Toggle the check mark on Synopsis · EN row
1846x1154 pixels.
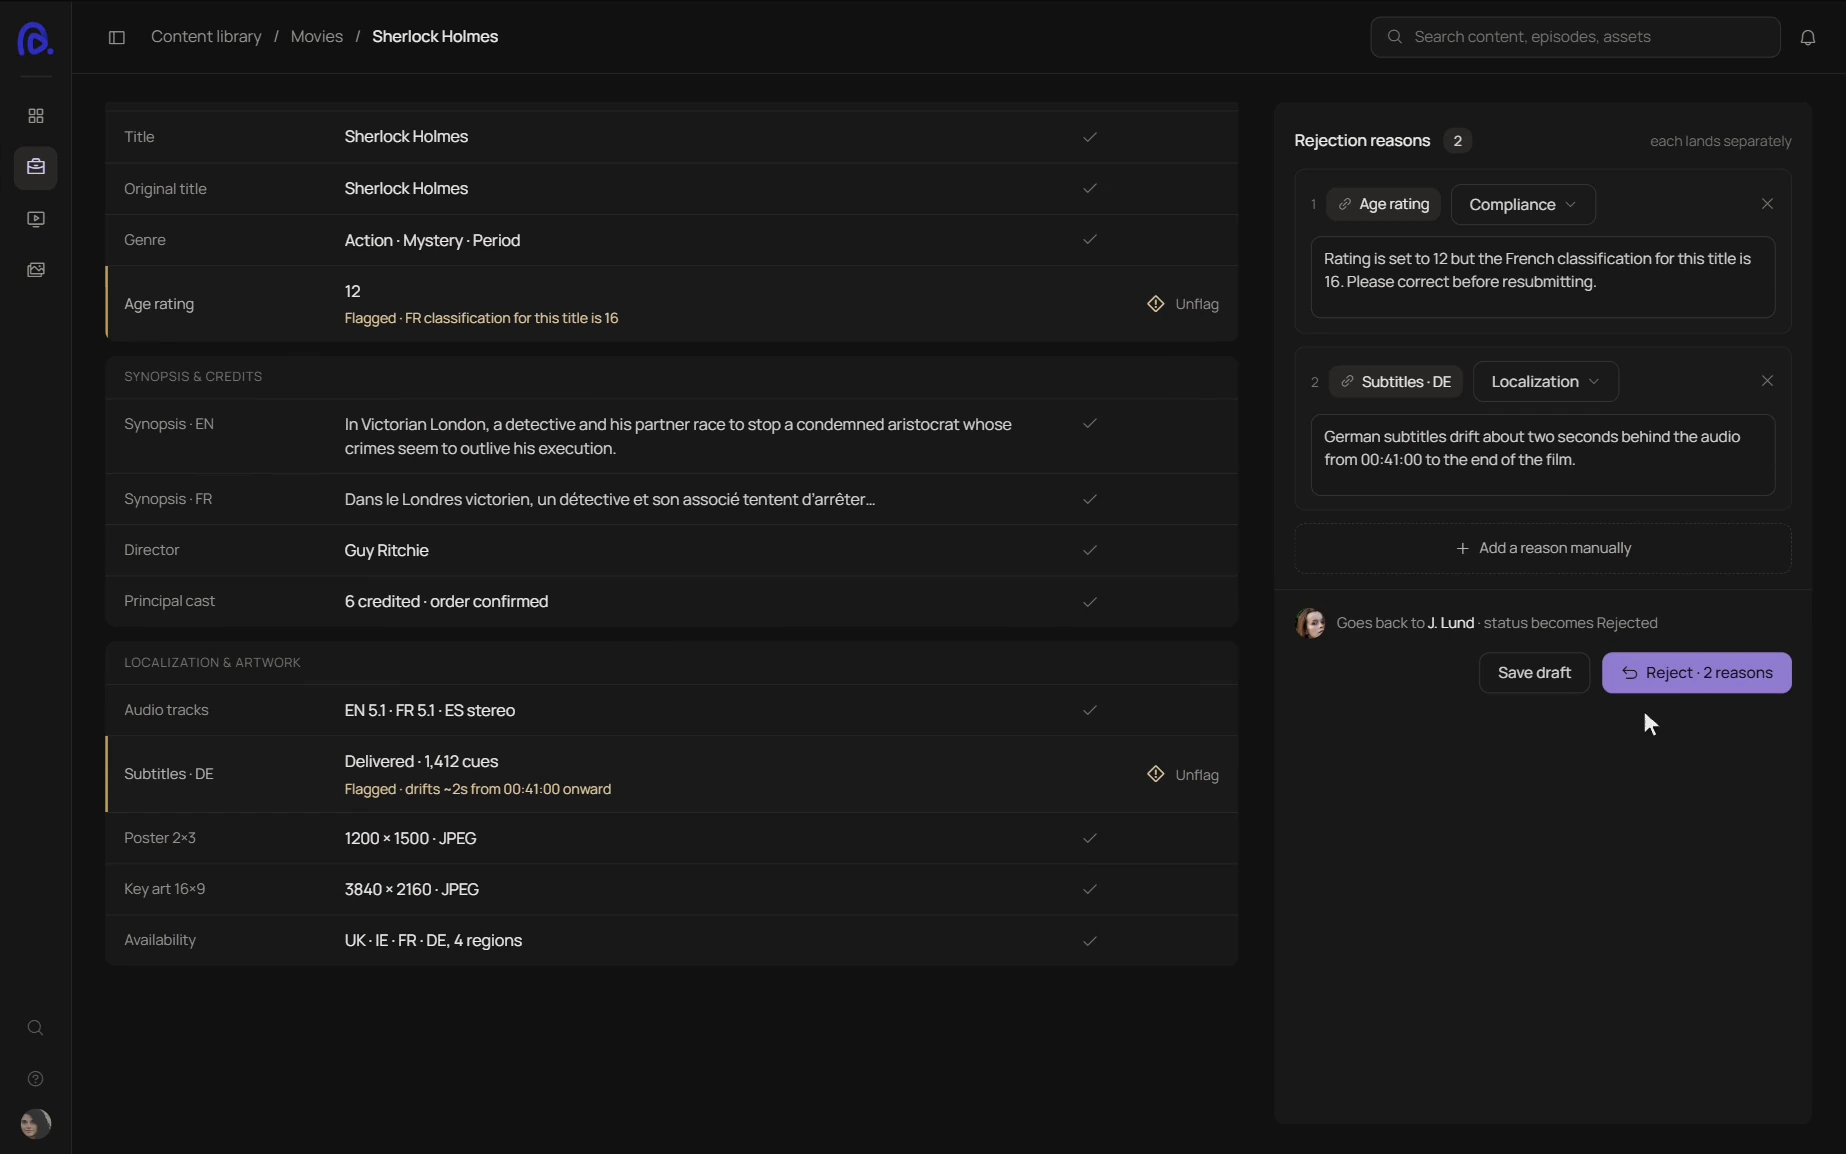(1090, 424)
